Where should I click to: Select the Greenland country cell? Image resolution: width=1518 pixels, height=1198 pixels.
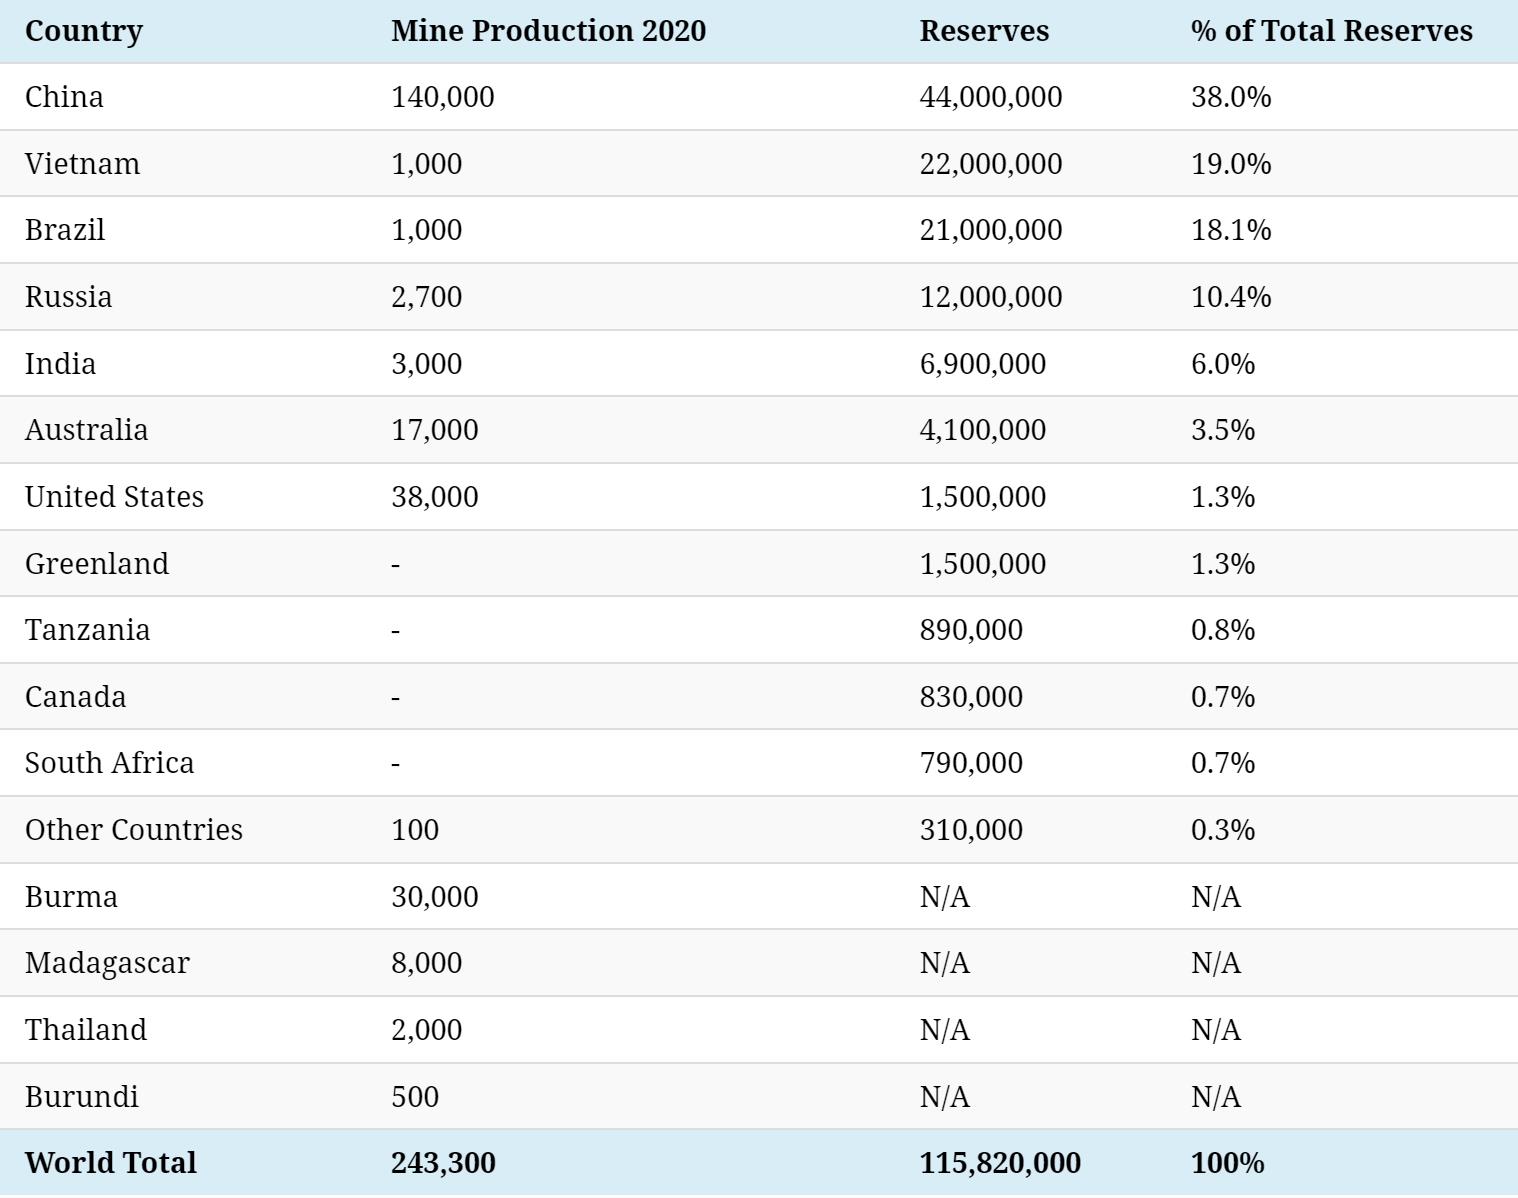coord(97,563)
